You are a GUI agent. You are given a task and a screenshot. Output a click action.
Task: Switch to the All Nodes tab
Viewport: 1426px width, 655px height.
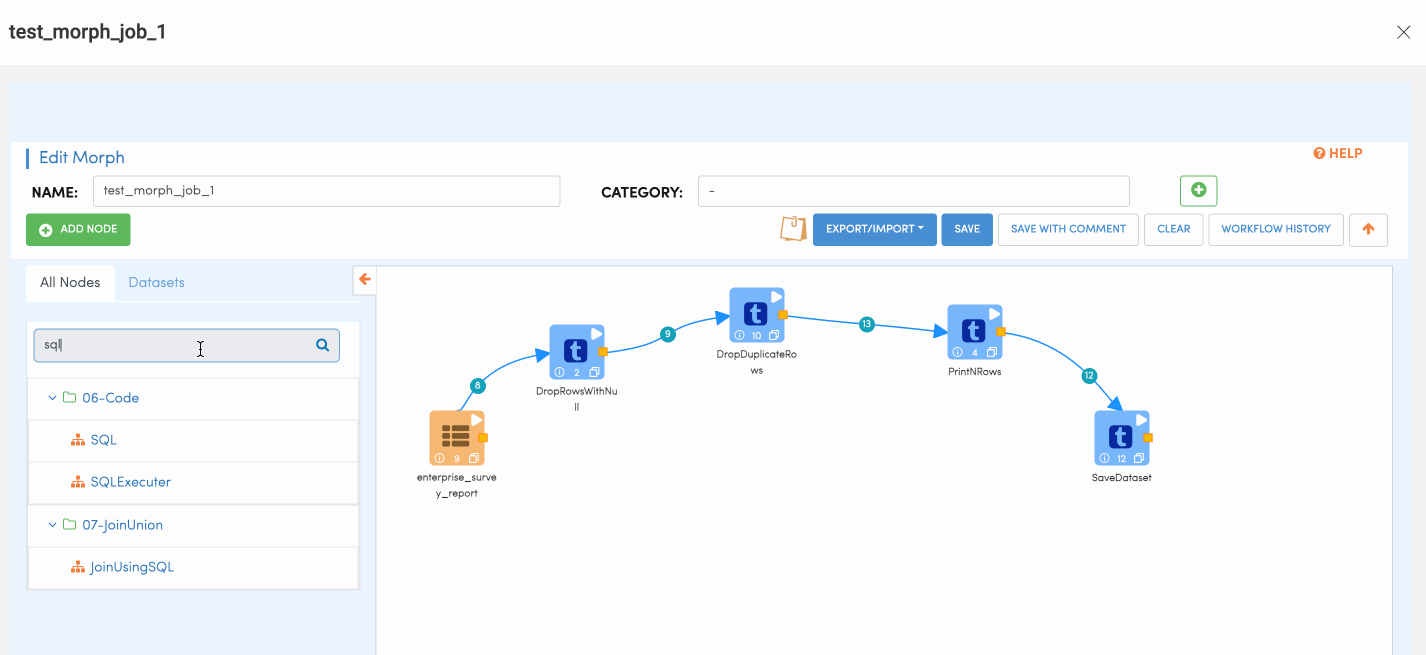(70, 282)
